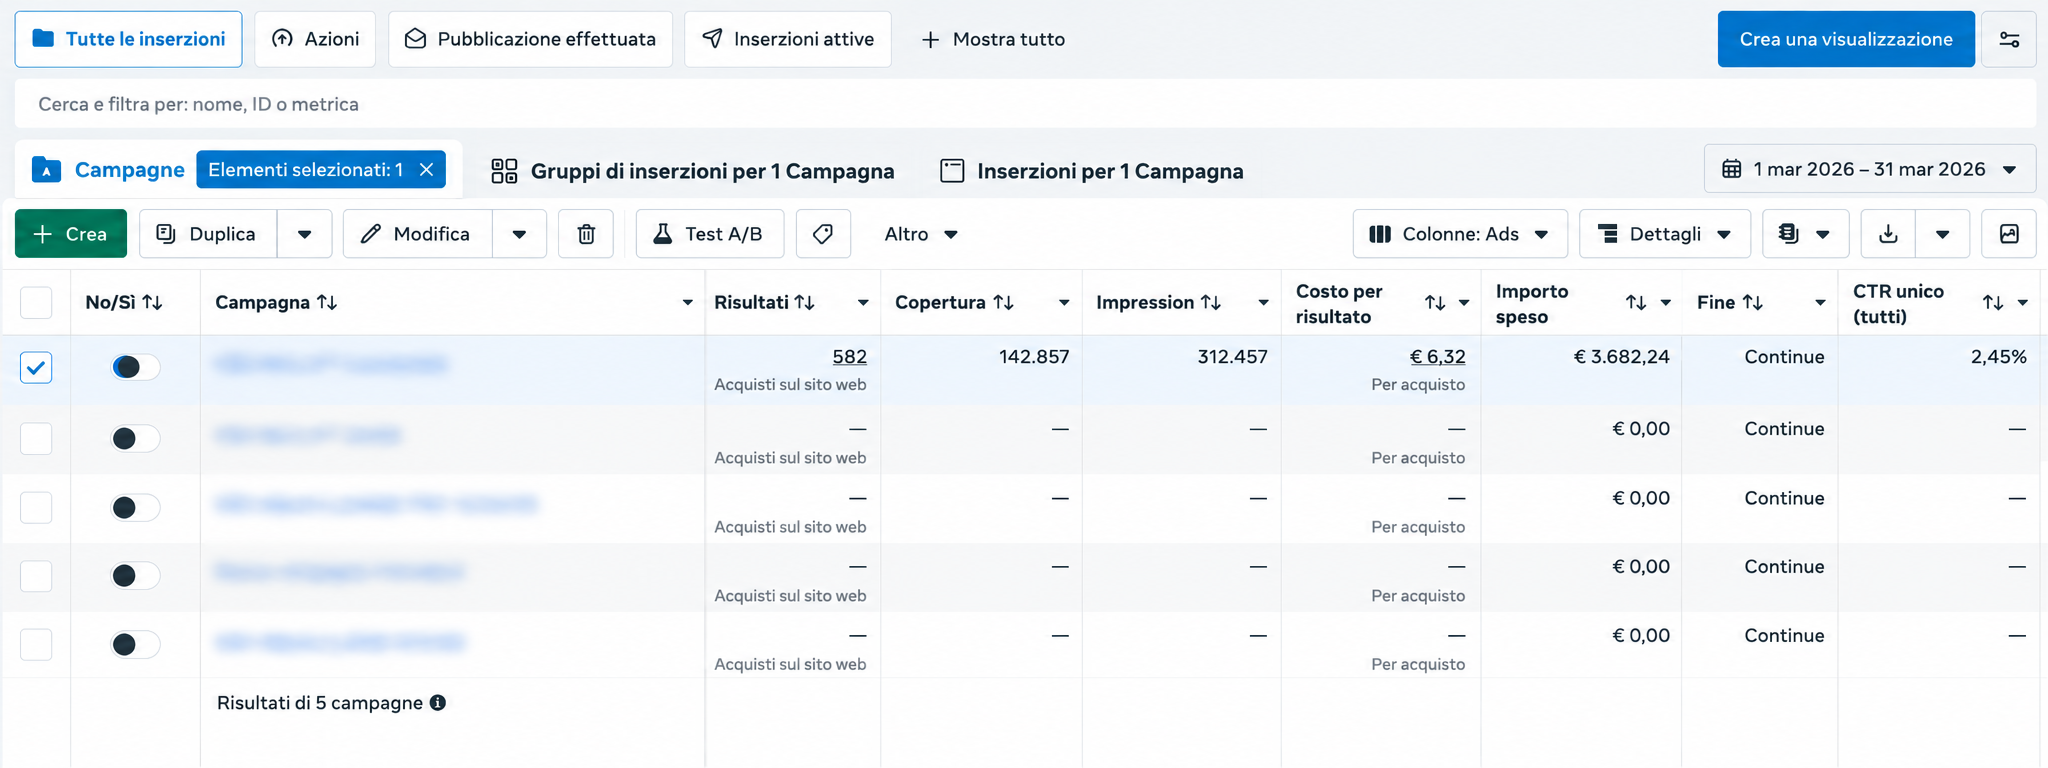Select the Azioni tab
This screenshot has width=2048, height=768.
pyautogui.click(x=315, y=39)
